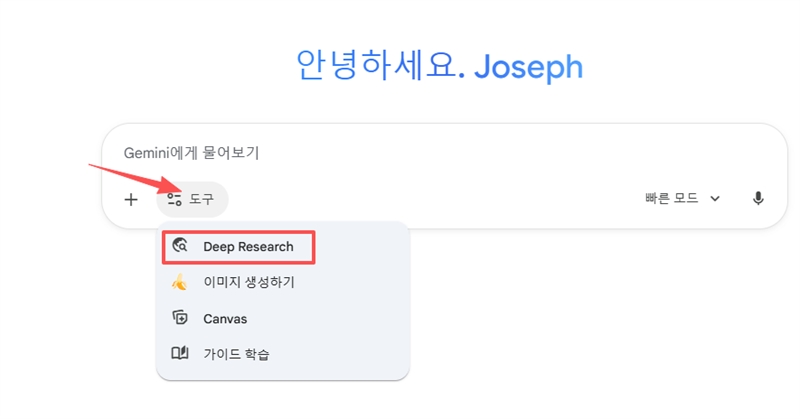Select the Canvas text entry
The height and width of the screenshot is (419, 800).
225,318
